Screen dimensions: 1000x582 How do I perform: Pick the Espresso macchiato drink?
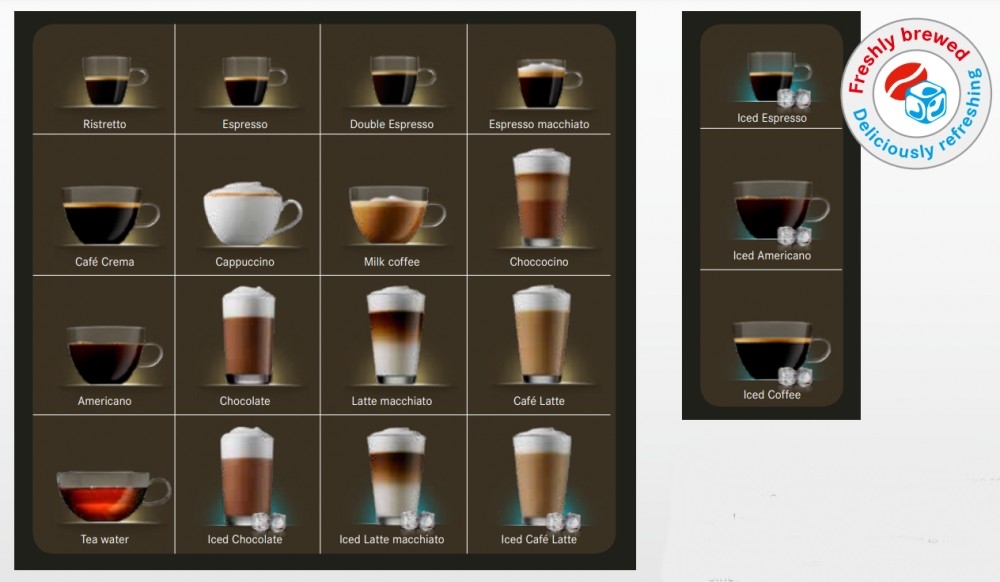pyautogui.click(x=537, y=80)
